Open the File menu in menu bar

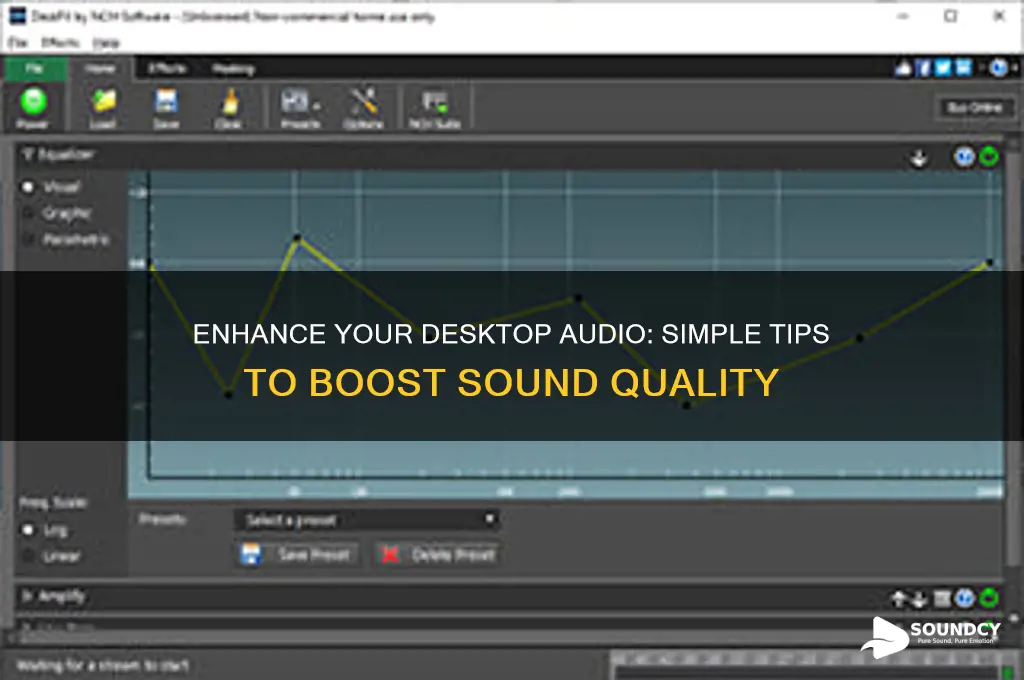point(18,42)
